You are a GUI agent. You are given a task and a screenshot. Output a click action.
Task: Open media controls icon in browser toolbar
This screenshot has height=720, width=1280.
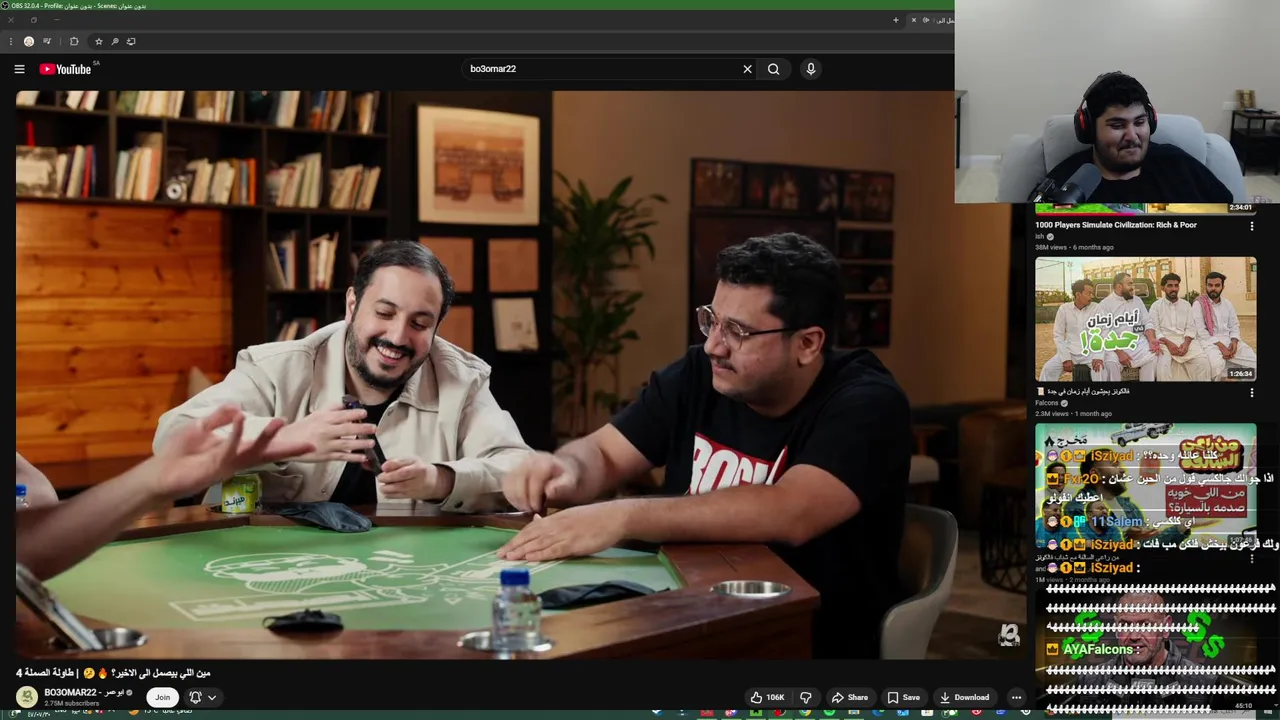47,41
